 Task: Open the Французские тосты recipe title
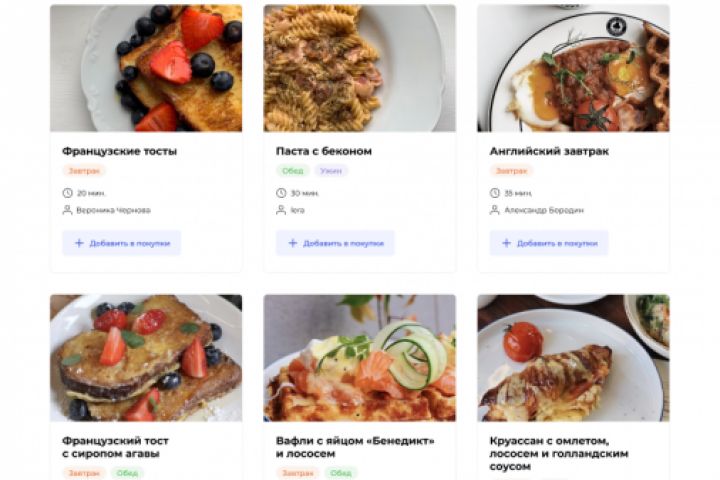coord(119,151)
